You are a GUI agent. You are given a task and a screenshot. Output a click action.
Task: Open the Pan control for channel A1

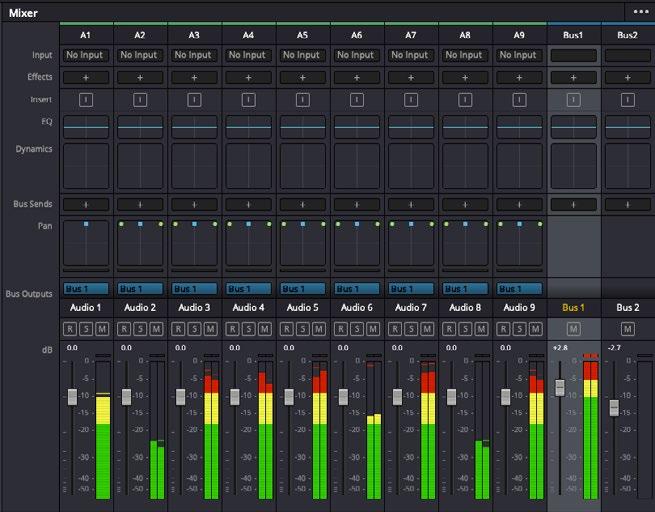tap(86, 243)
